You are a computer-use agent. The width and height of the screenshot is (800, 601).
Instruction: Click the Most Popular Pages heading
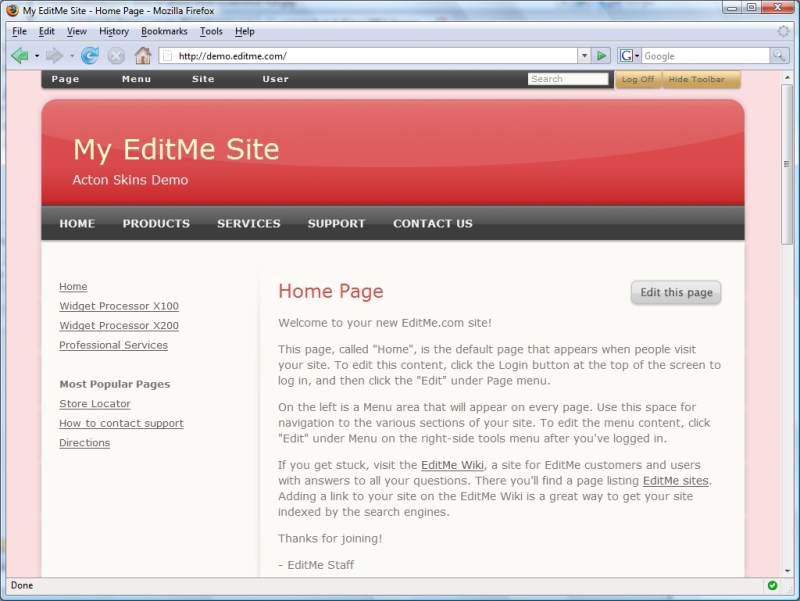[115, 384]
